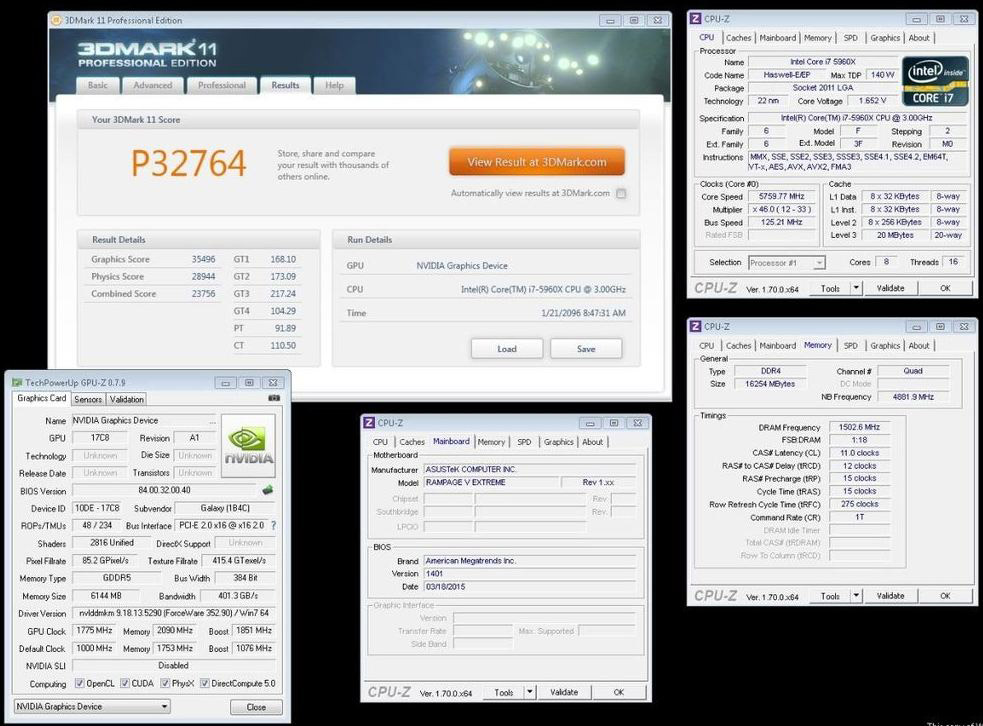Open Memory tab in CPU-Z Mainboard window
This screenshot has height=726, width=983.
coord(491,442)
